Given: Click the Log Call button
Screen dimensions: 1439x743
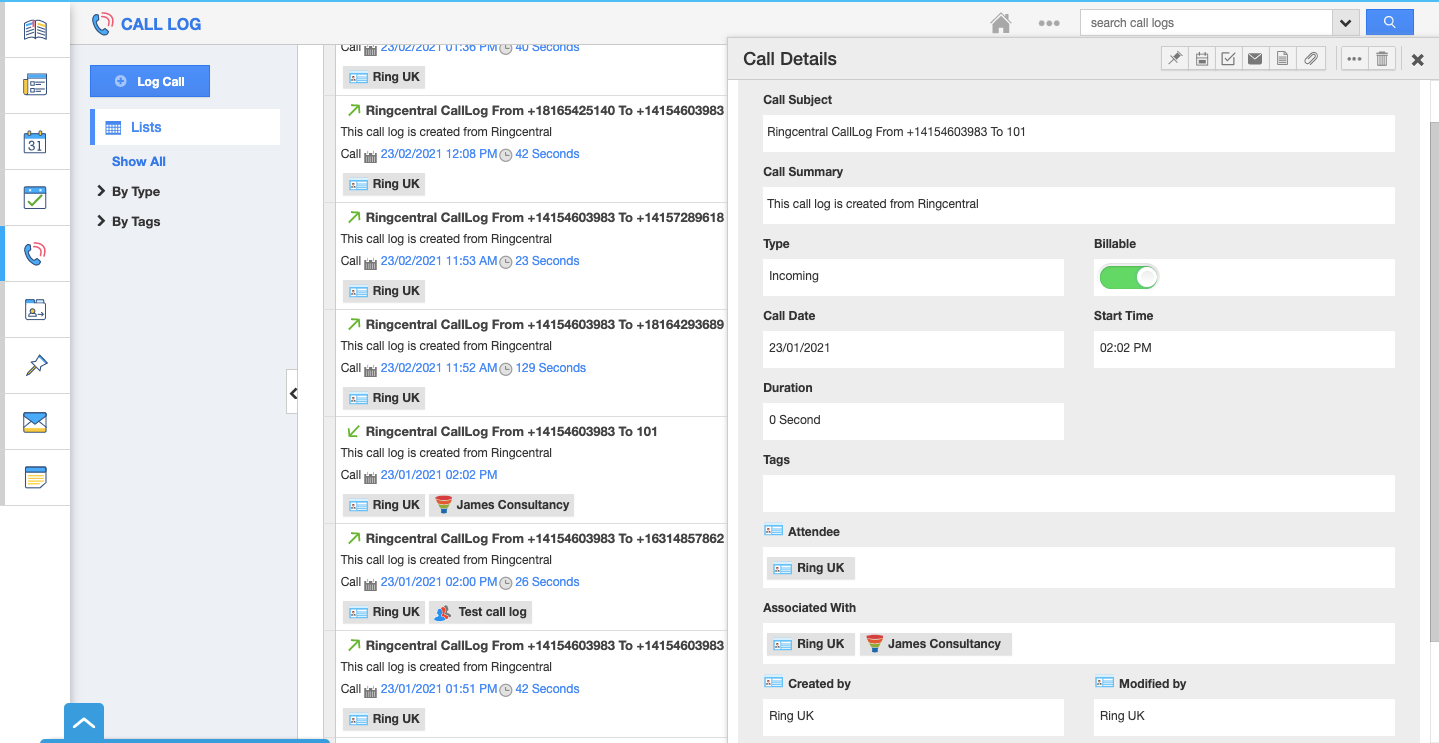Looking at the screenshot, I should coord(150,82).
